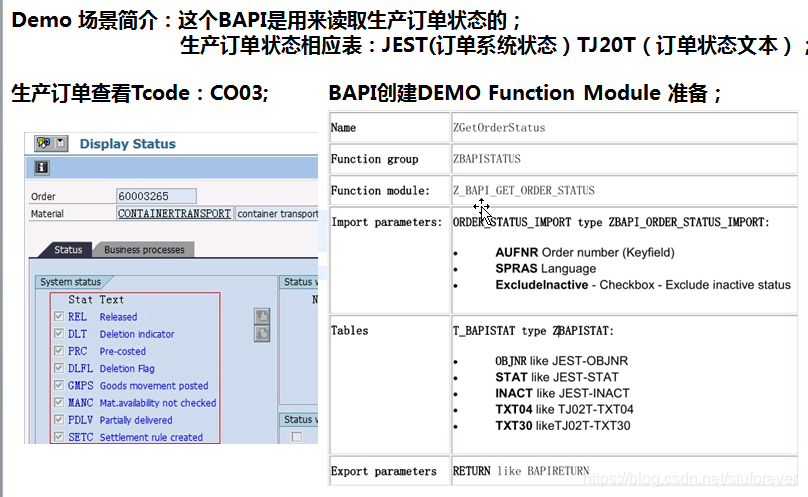Image resolution: width=808 pixels, height=497 pixels.
Task: Click the Order number field 60003265
Action: pyautogui.click(x=156, y=196)
